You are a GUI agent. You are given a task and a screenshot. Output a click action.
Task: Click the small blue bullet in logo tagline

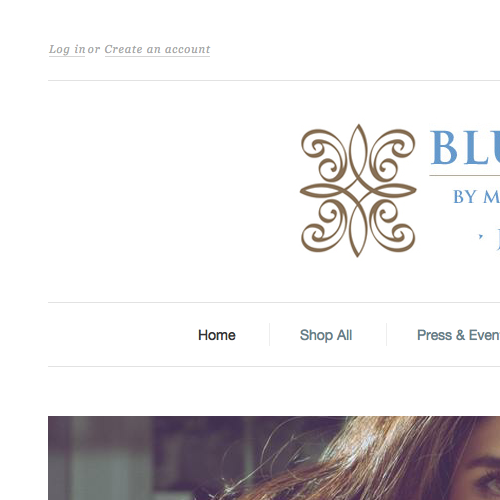pyautogui.click(x=480, y=237)
